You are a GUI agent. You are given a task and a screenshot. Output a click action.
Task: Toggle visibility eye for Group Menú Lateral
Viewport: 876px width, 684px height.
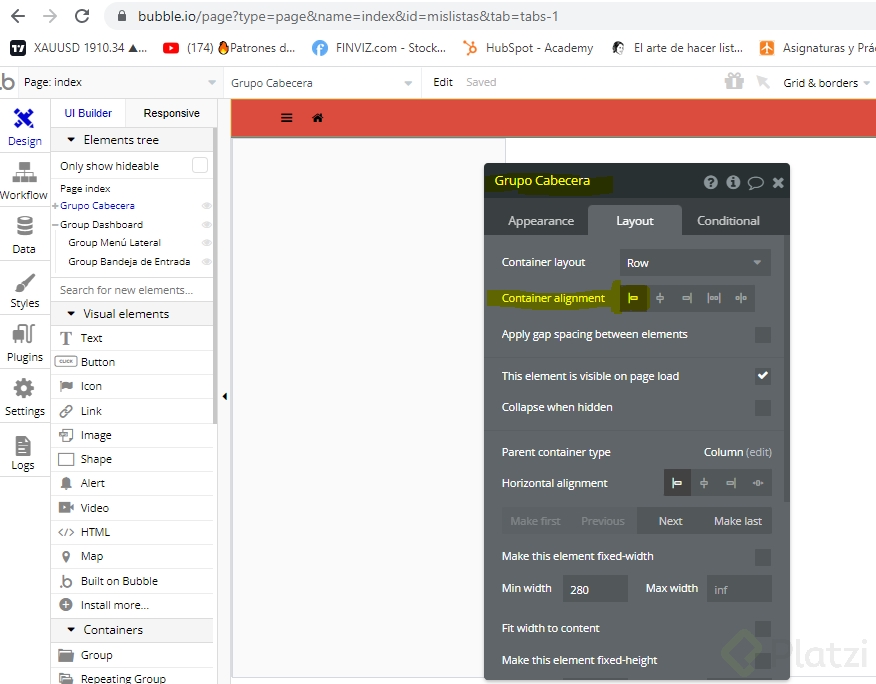206,243
